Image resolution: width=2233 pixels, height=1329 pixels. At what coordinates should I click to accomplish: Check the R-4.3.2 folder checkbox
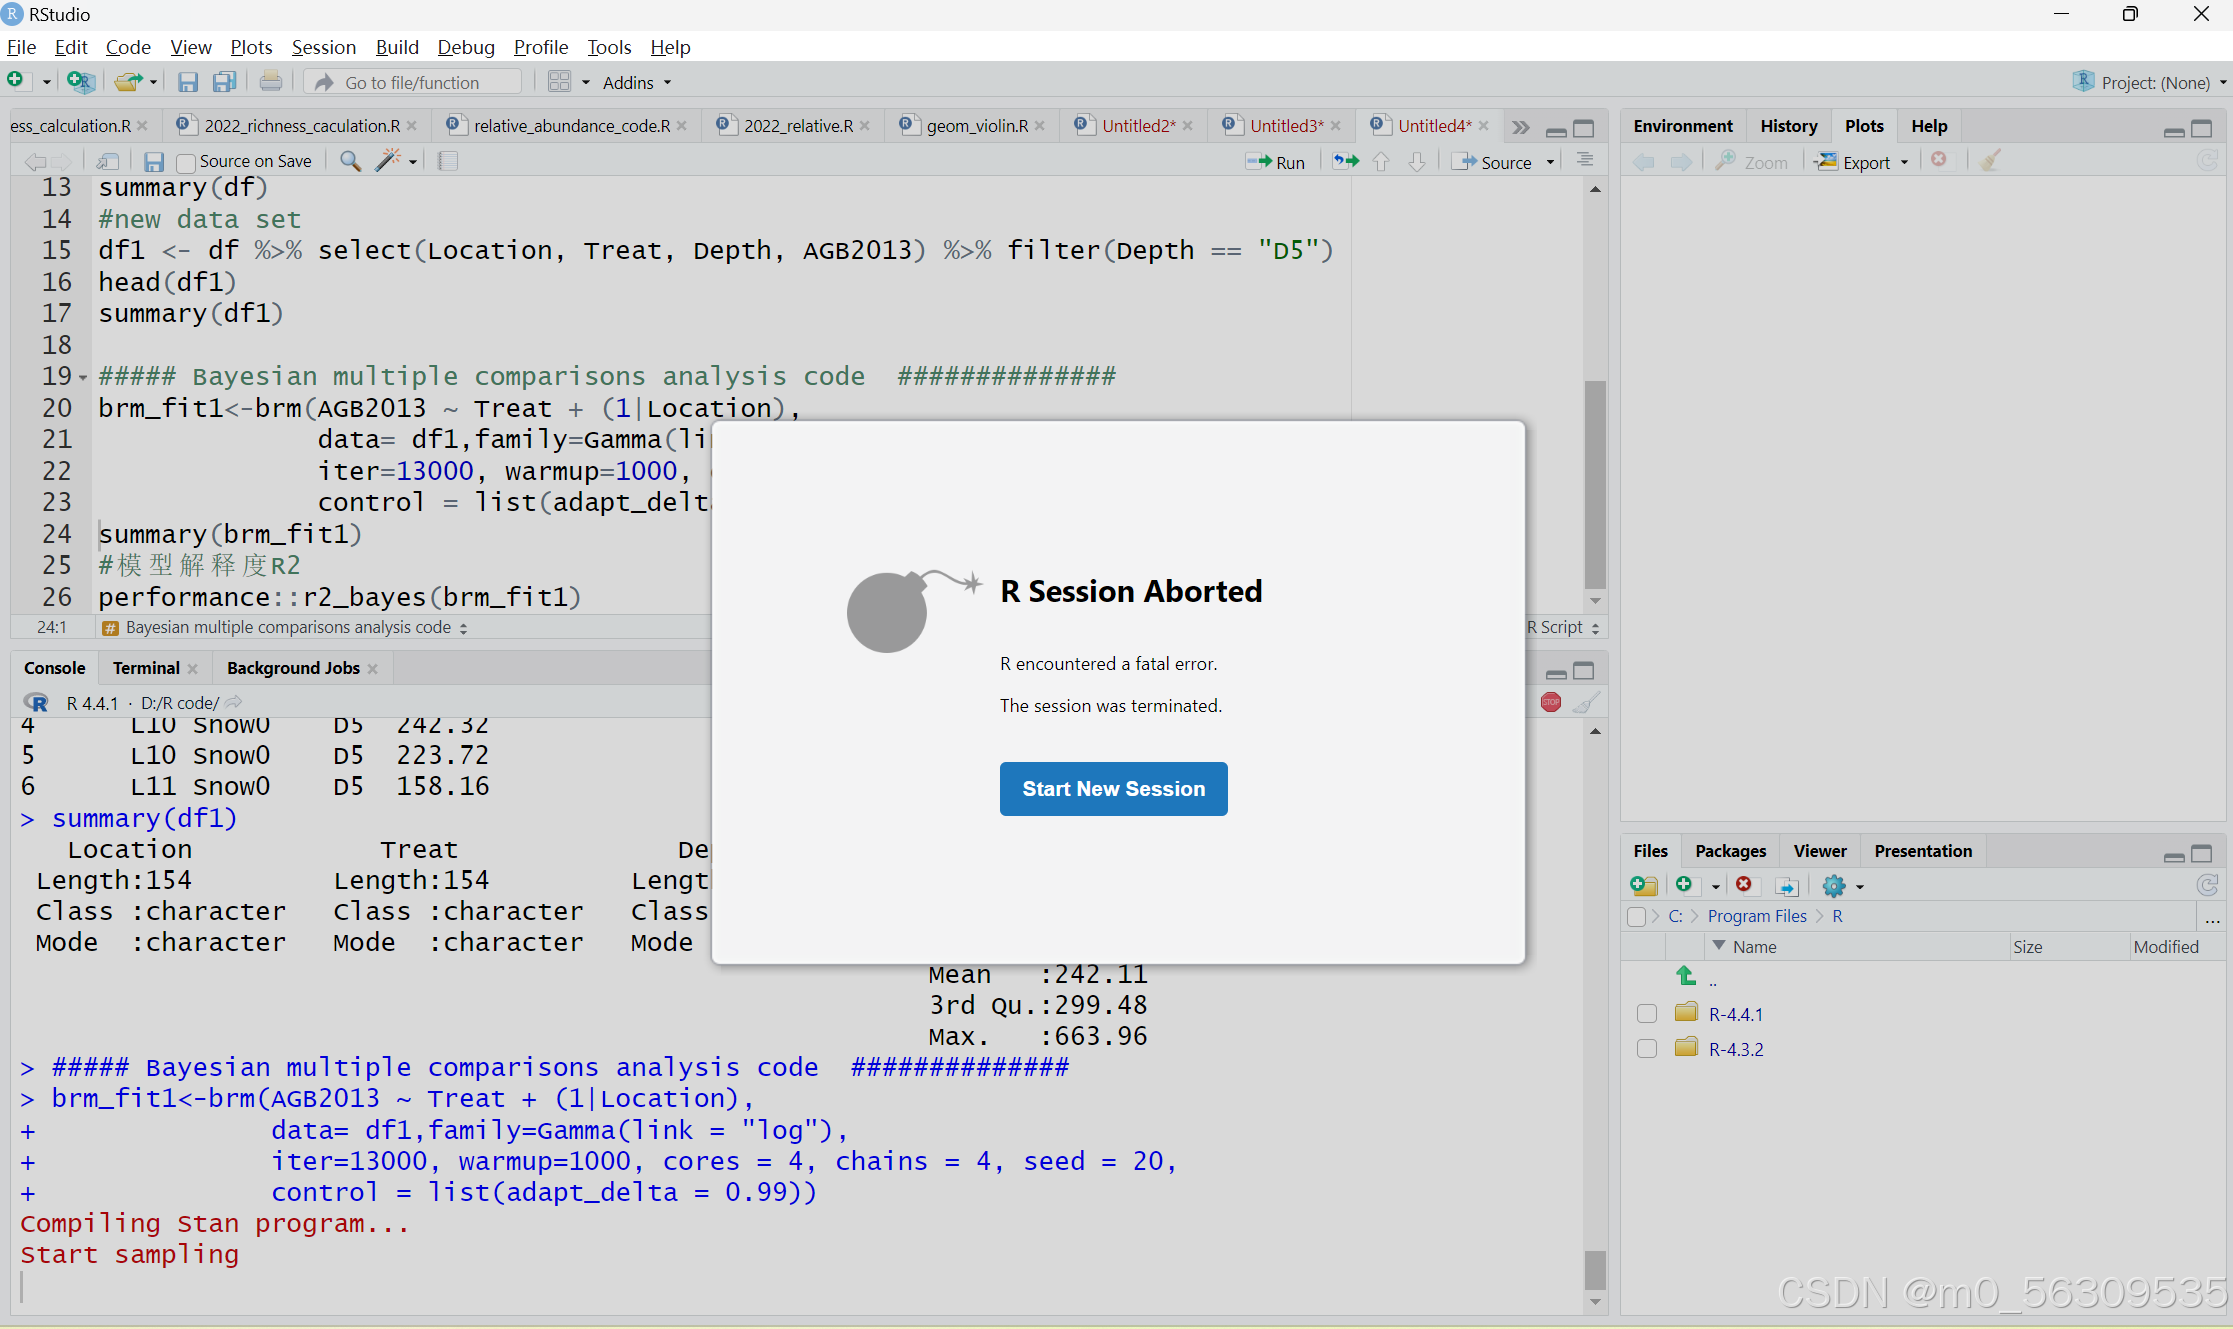pyautogui.click(x=1646, y=1049)
